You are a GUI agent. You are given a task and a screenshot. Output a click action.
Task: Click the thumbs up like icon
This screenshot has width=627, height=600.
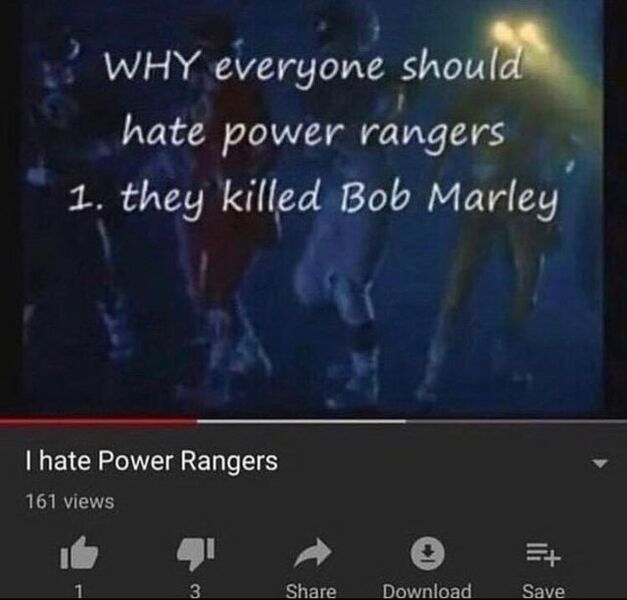click(x=79, y=553)
